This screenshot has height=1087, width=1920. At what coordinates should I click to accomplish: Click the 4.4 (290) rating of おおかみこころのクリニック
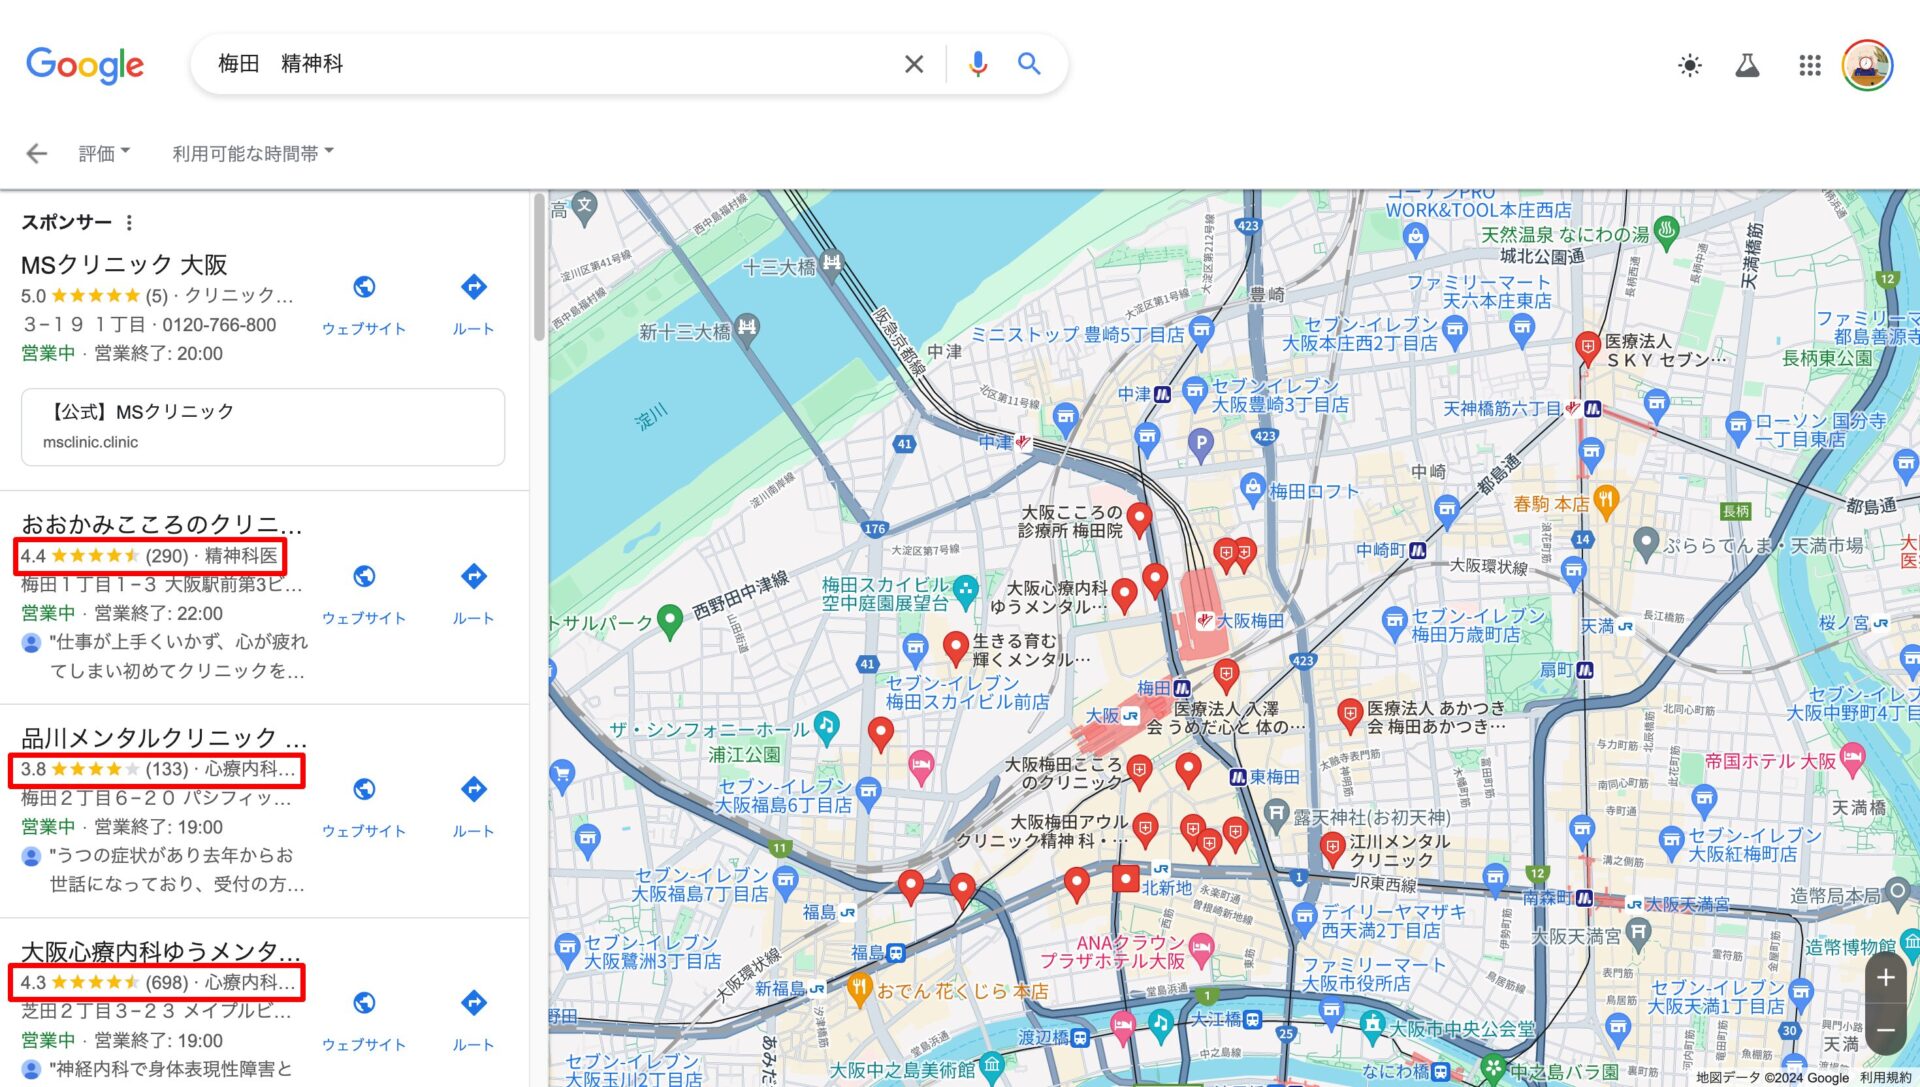point(150,556)
